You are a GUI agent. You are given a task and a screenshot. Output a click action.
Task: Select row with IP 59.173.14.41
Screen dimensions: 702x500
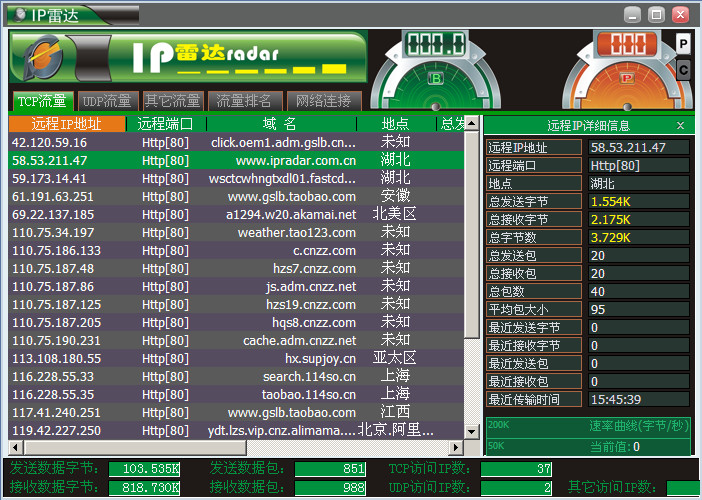(236, 178)
